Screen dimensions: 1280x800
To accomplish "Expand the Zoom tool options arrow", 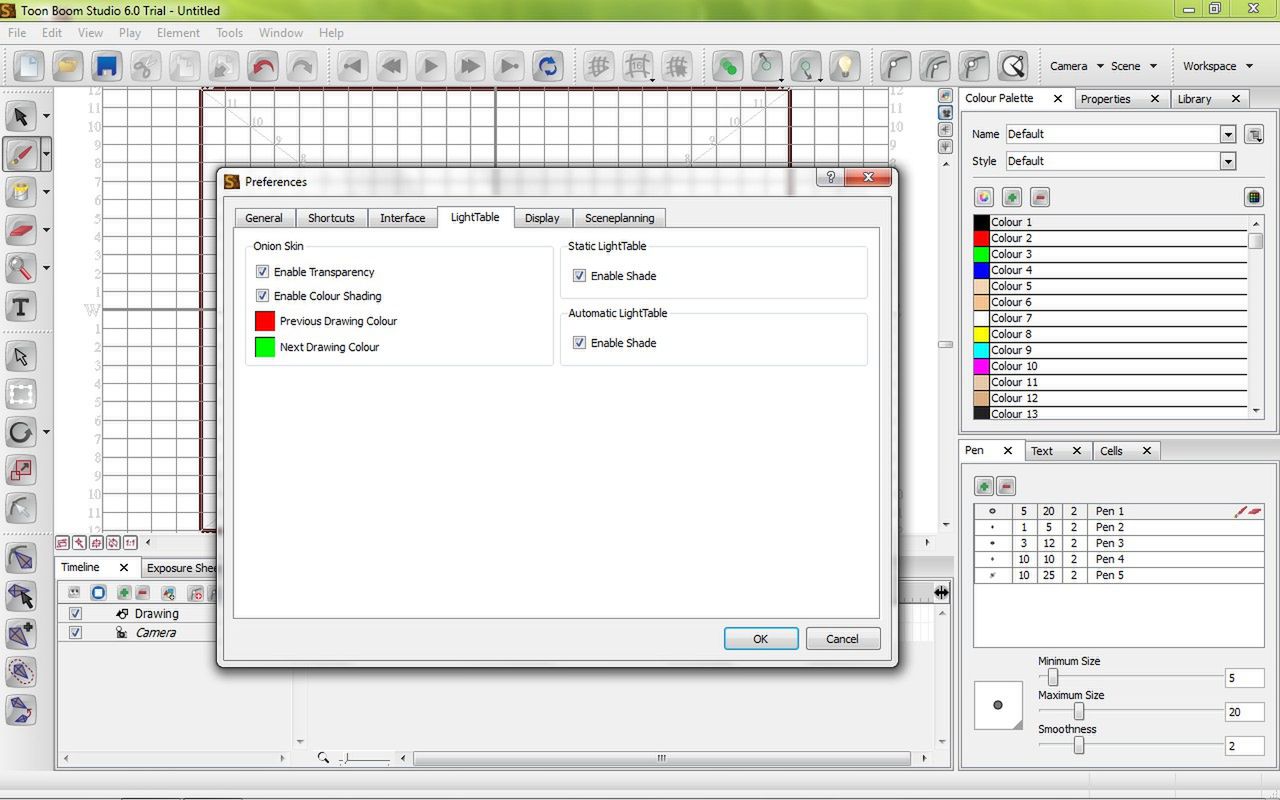I will click(46, 269).
